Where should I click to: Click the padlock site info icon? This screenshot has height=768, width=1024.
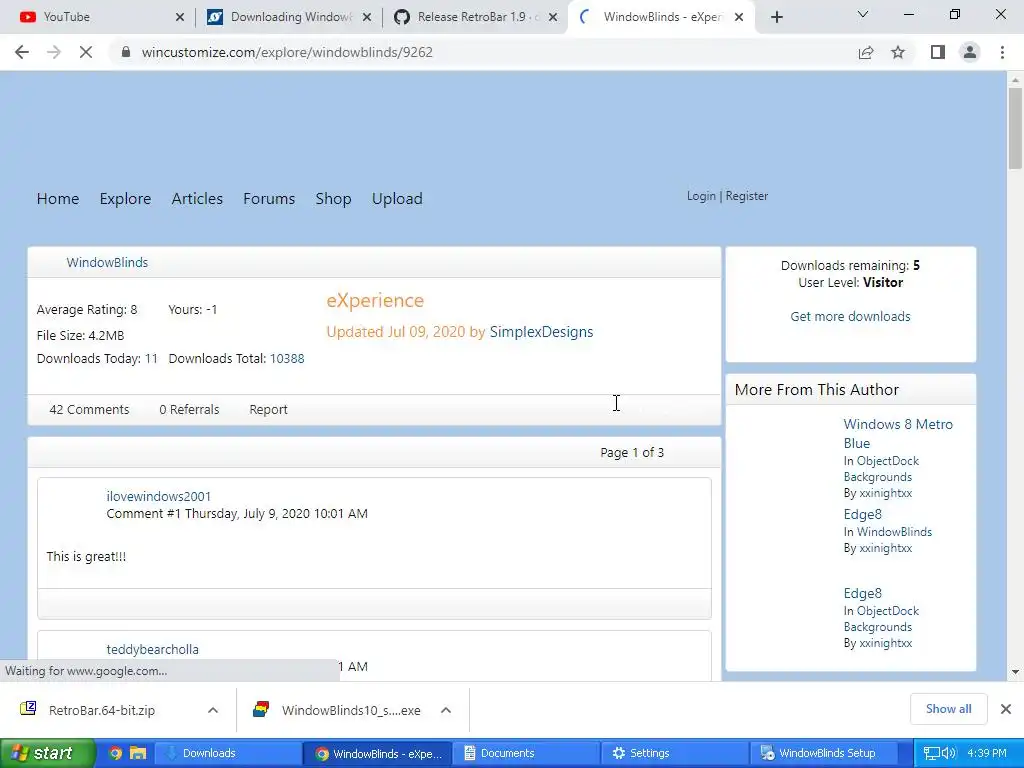[126, 52]
